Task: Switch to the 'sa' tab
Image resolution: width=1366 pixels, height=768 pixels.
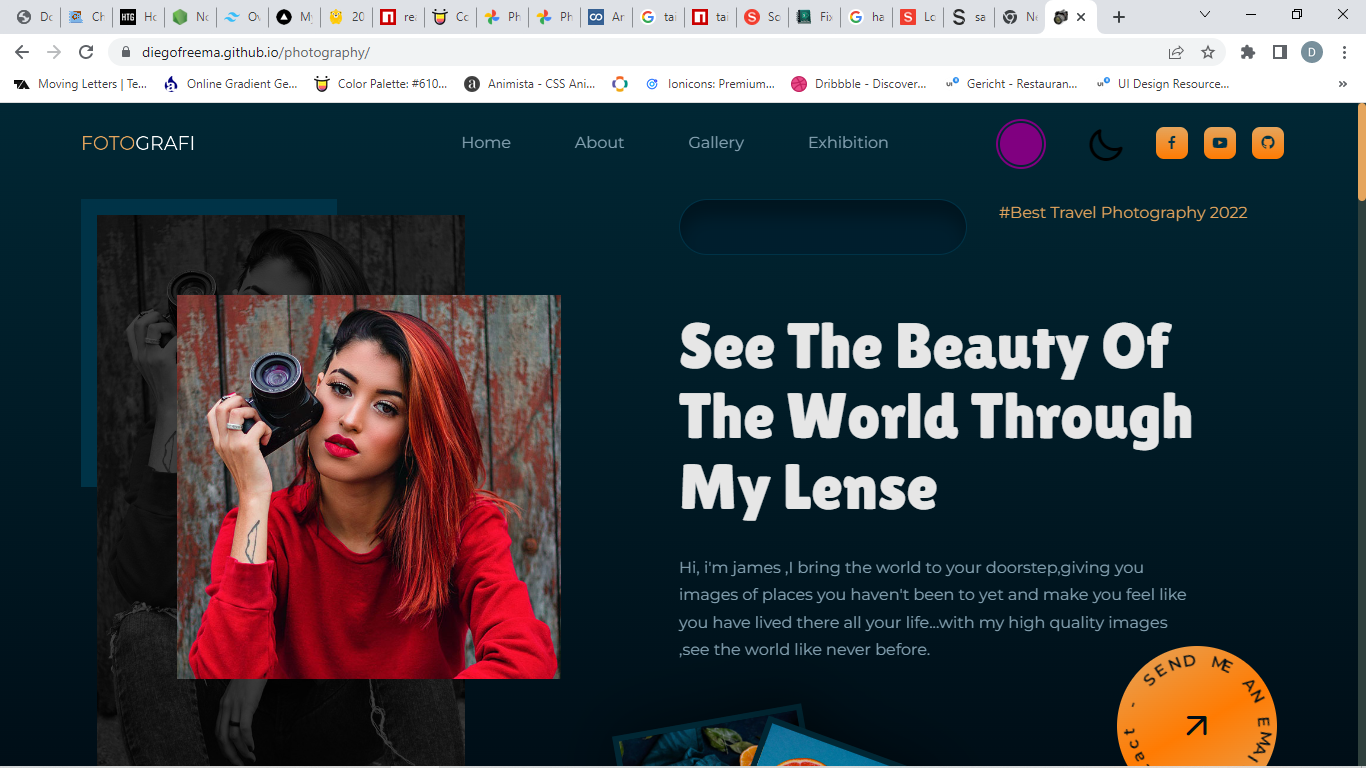Action: pyautogui.click(x=970, y=17)
